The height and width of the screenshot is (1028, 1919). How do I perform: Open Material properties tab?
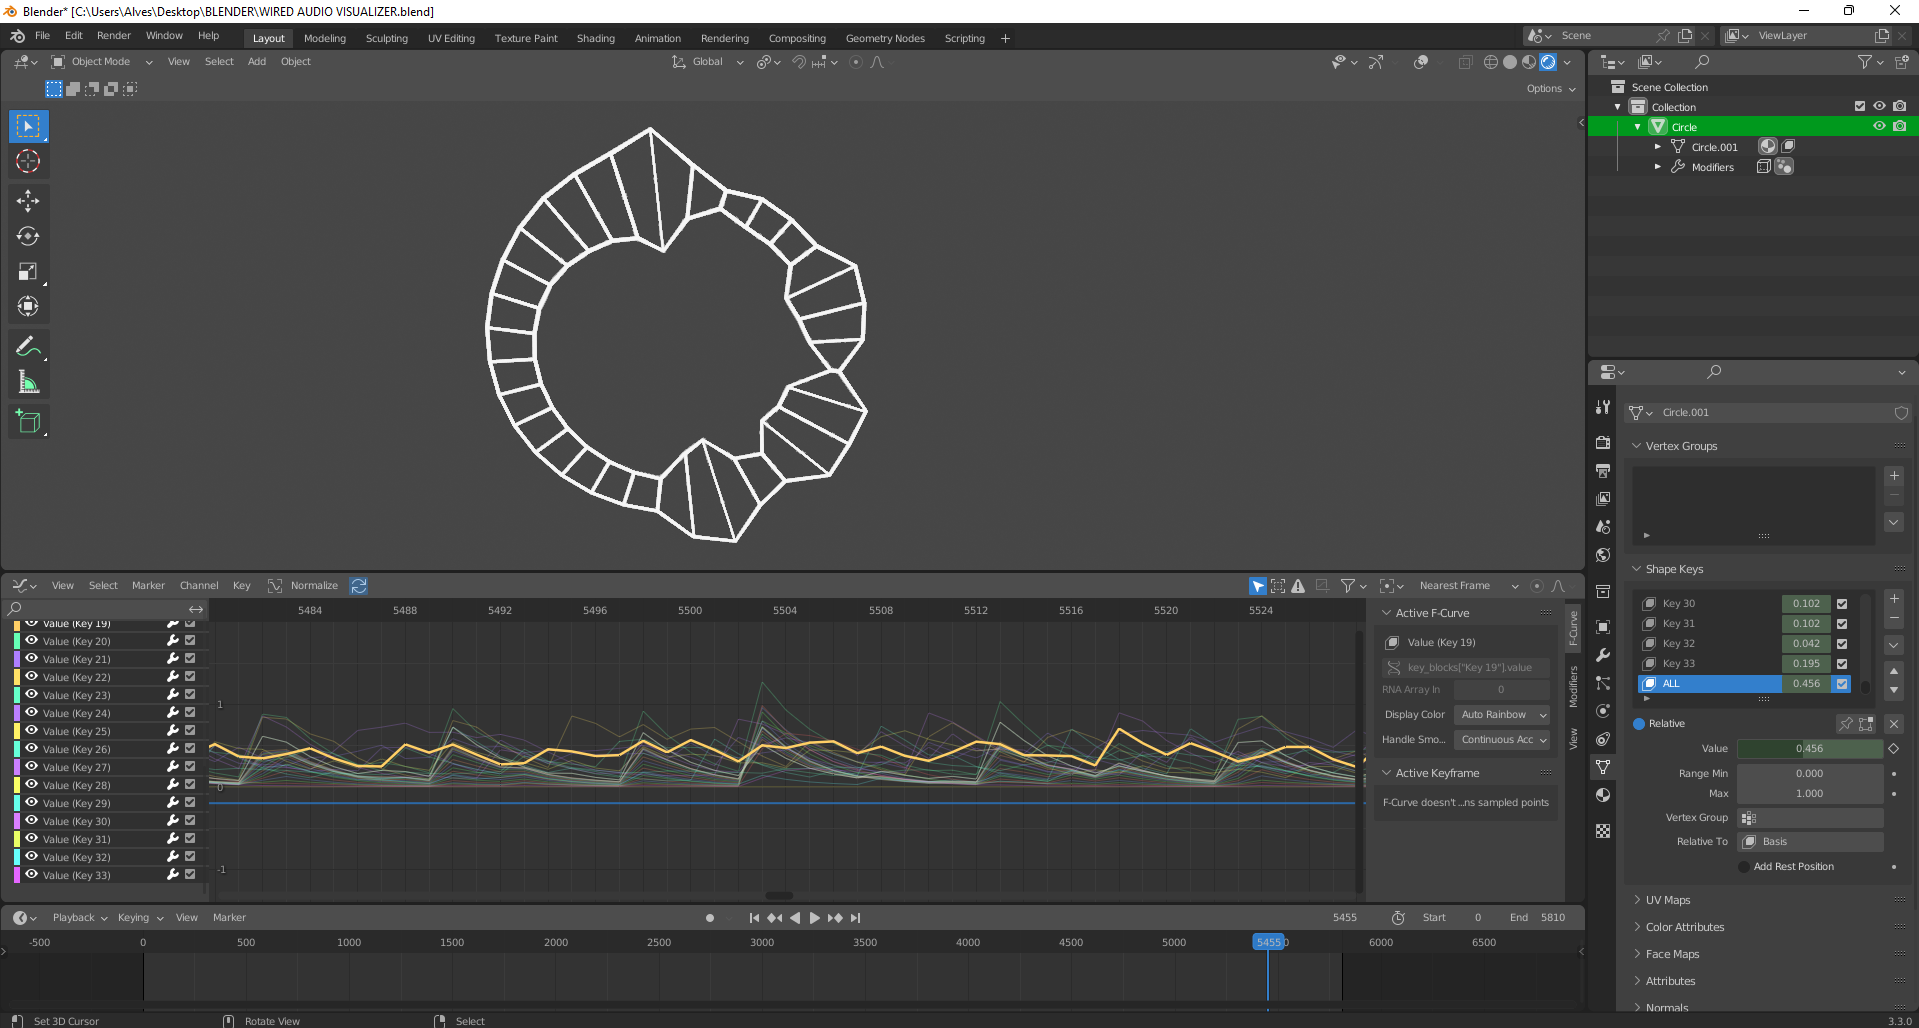(x=1603, y=795)
